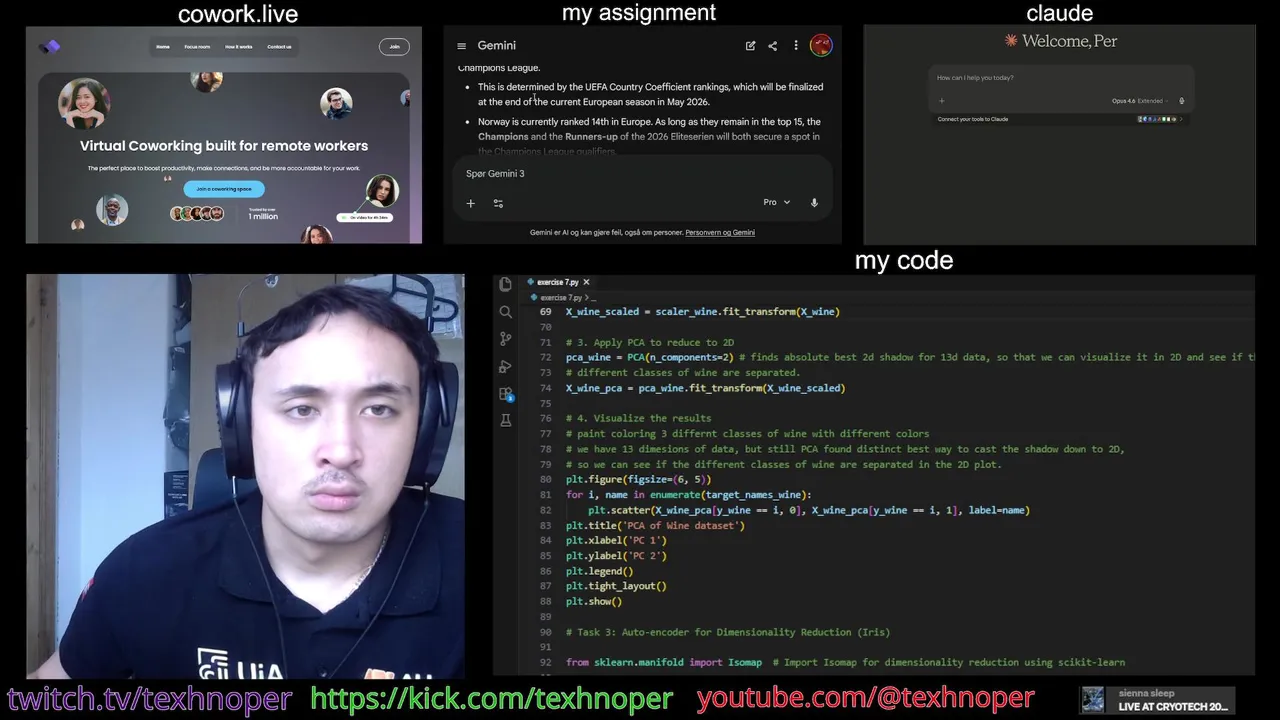Screen dimensions: 1280x720
Task: Click the 'Trusted by over 1 million' text
Action: [x=263, y=214]
